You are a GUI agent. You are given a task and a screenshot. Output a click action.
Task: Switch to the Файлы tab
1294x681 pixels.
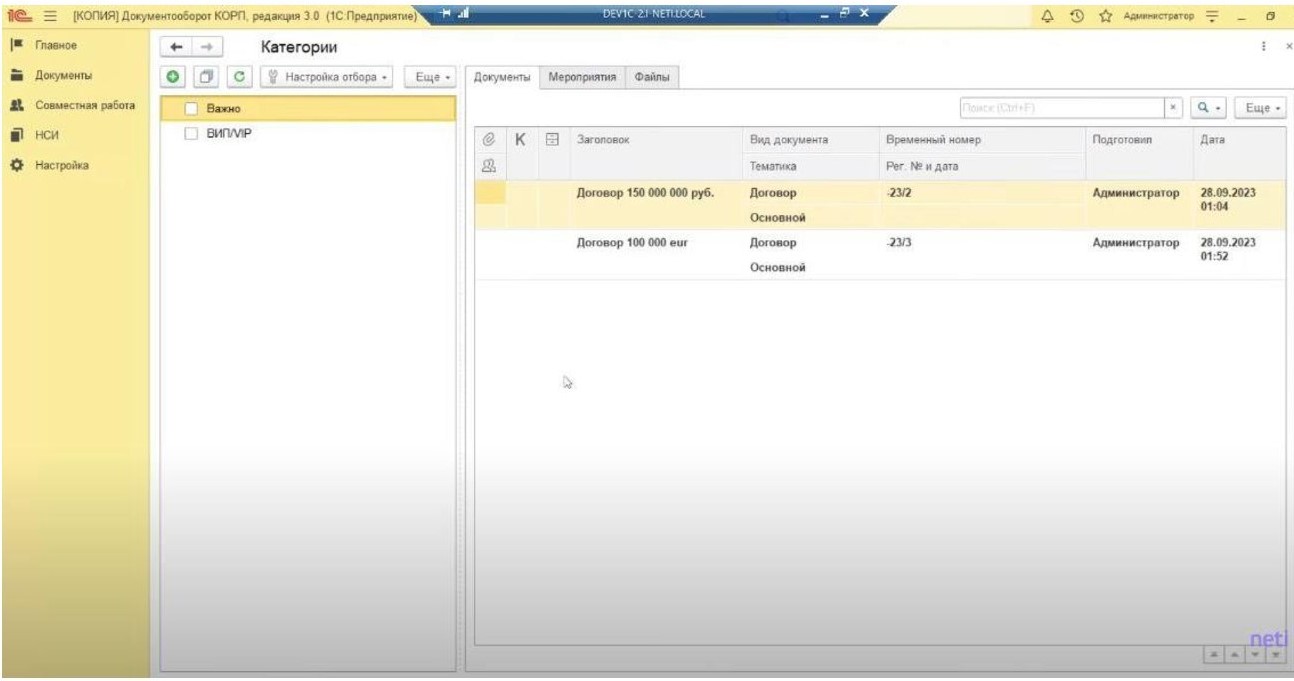(655, 78)
